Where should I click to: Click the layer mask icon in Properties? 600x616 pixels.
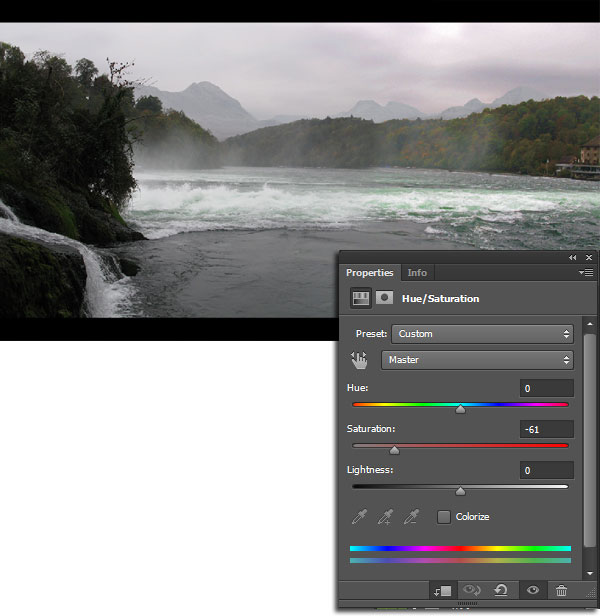tap(384, 298)
